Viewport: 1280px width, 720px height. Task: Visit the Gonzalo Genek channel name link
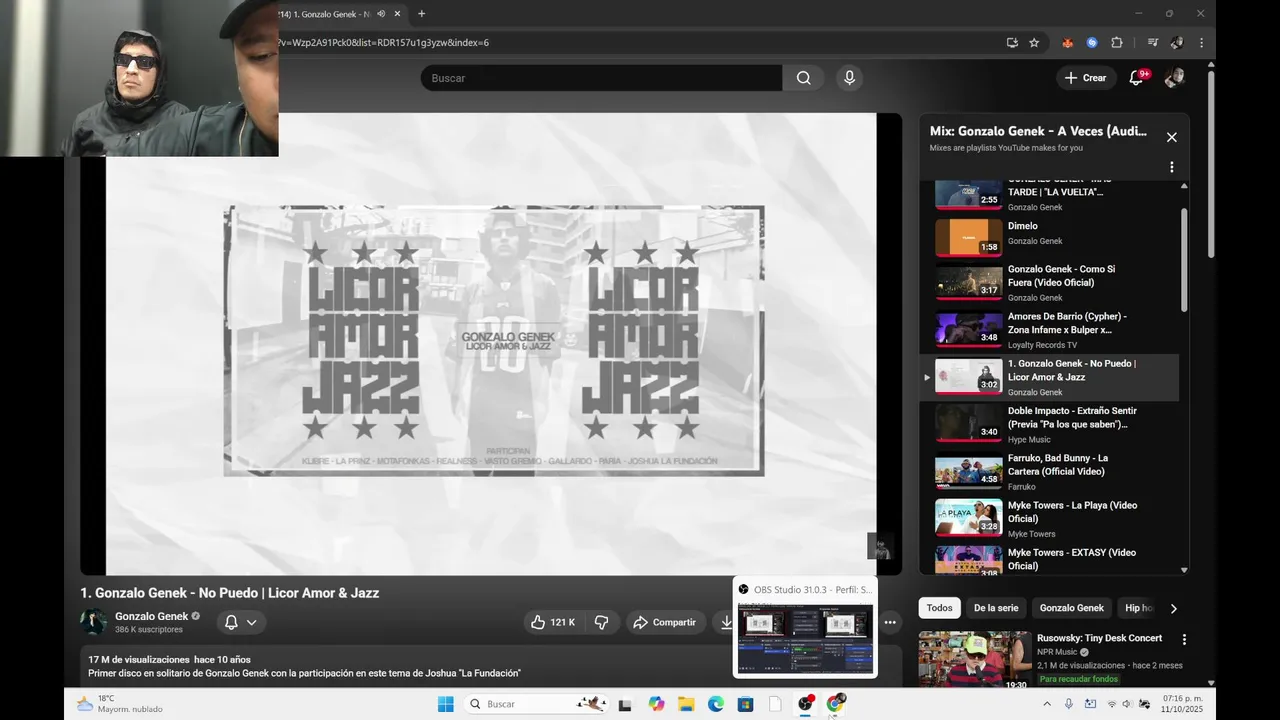(151, 616)
